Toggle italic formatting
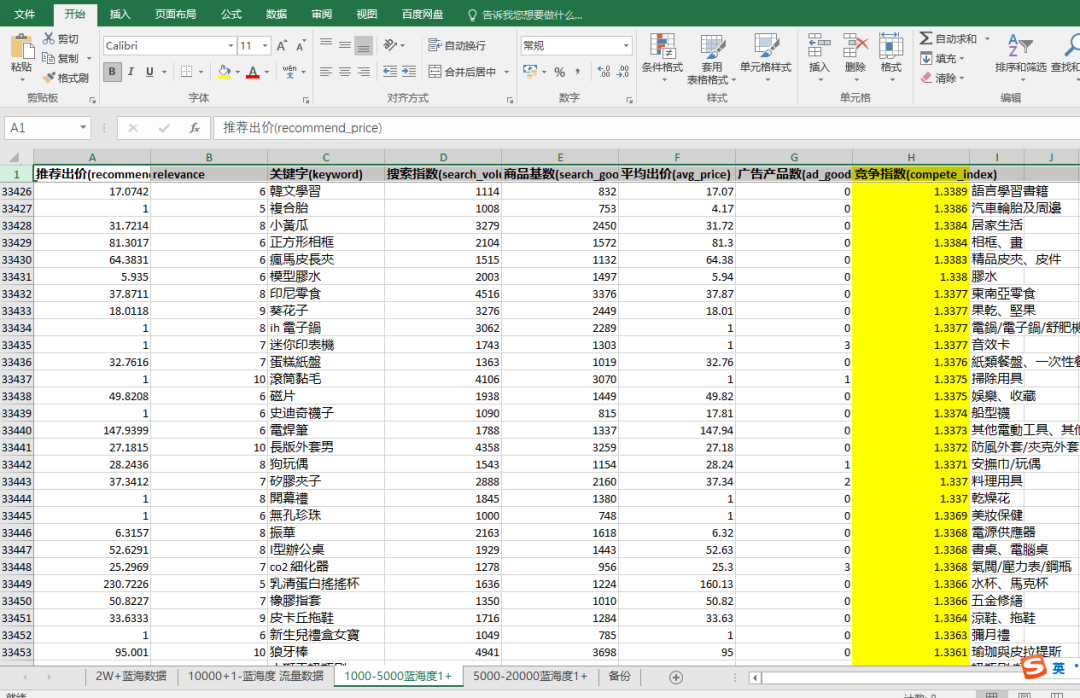The height and width of the screenshot is (698, 1080). (132, 72)
